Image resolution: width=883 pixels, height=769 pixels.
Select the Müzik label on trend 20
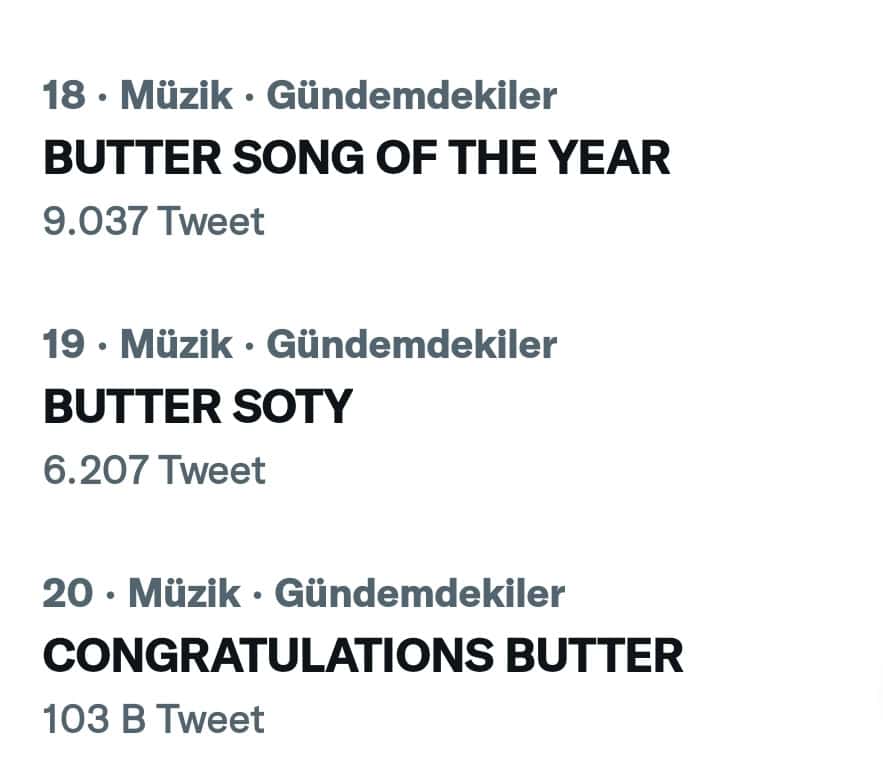point(184,594)
